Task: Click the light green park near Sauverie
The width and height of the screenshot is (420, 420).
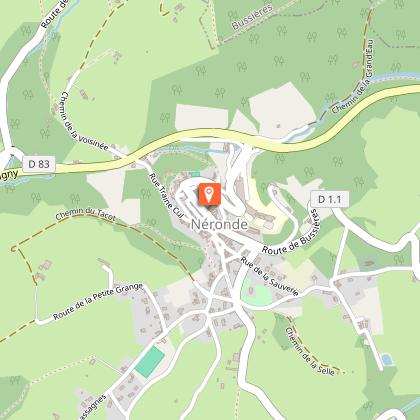Action: (257, 293)
